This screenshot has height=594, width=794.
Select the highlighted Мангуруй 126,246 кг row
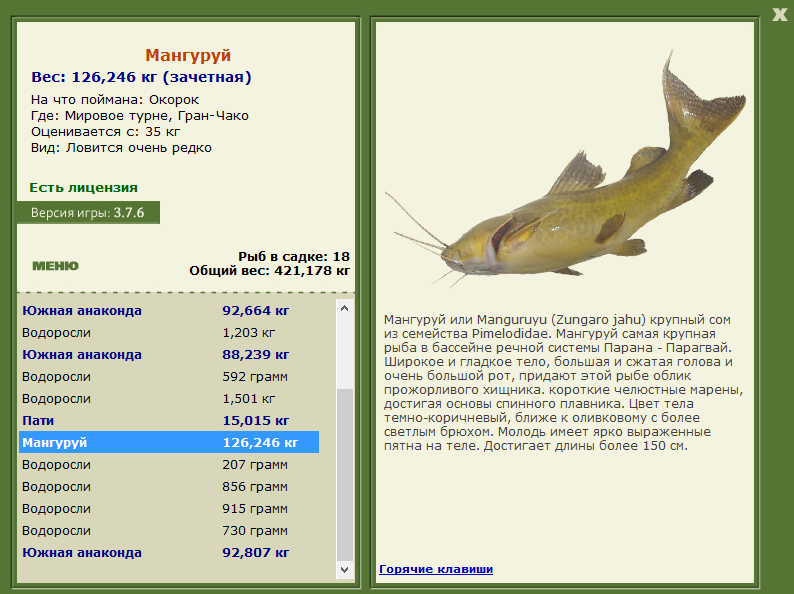[x=169, y=443]
